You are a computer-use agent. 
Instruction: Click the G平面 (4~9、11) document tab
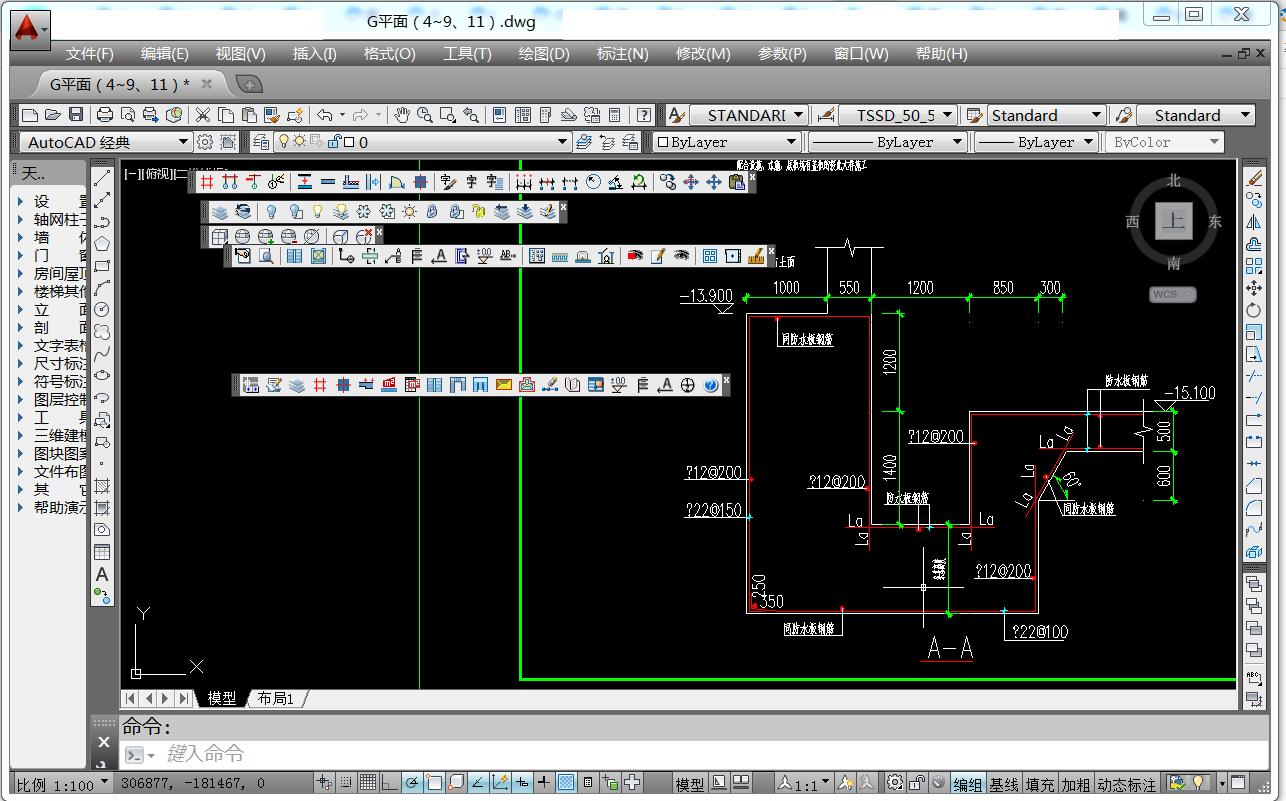click(119, 84)
